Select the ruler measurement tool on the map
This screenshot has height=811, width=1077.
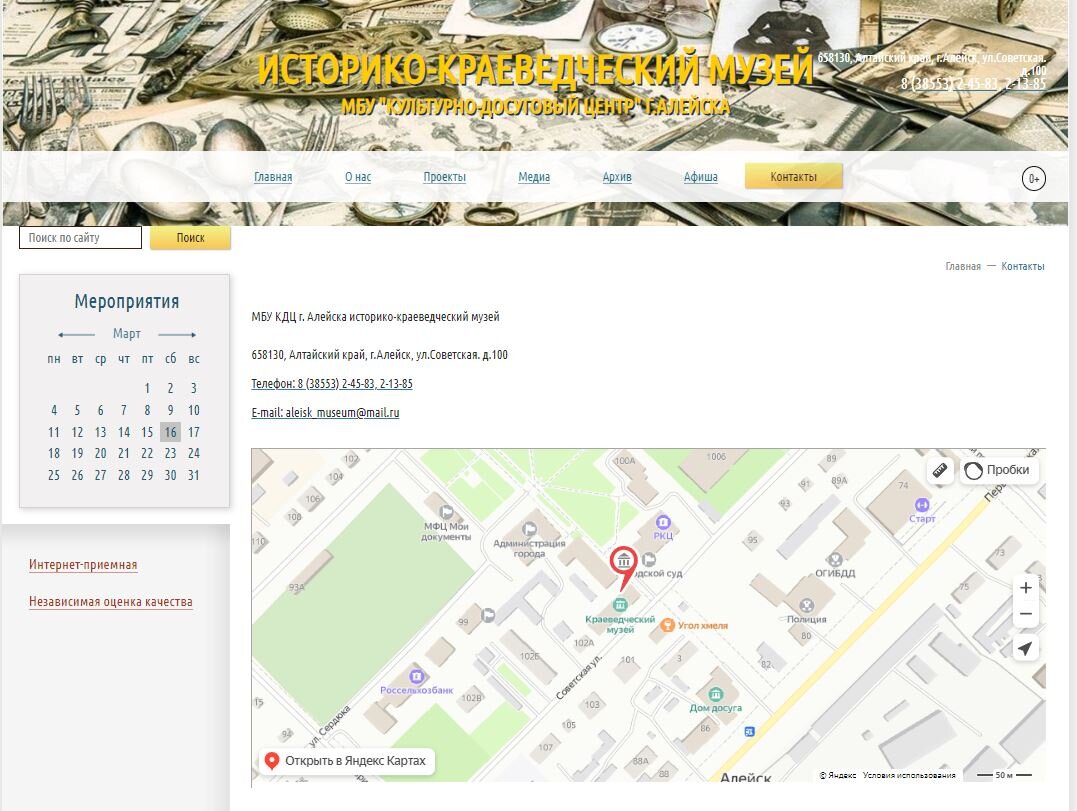pyautogui.click(x=938, y=469)
